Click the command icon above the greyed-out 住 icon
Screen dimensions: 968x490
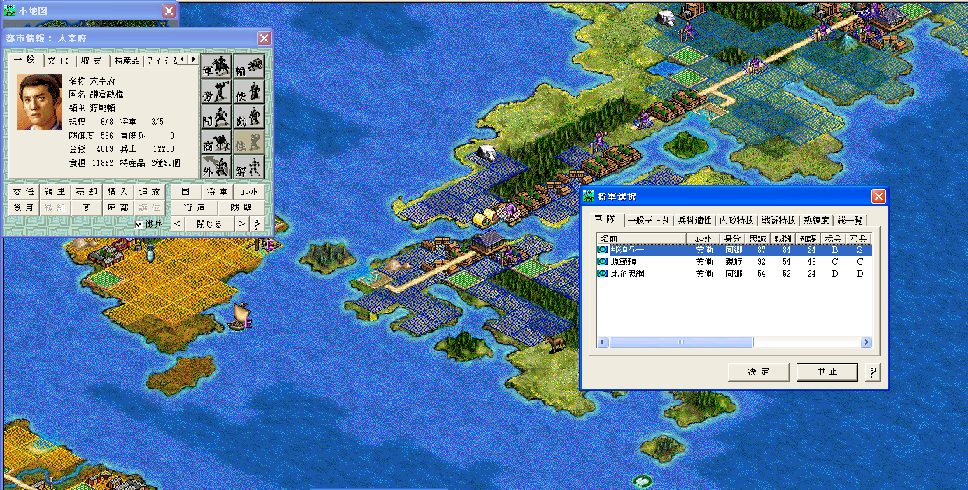point(249,117)
